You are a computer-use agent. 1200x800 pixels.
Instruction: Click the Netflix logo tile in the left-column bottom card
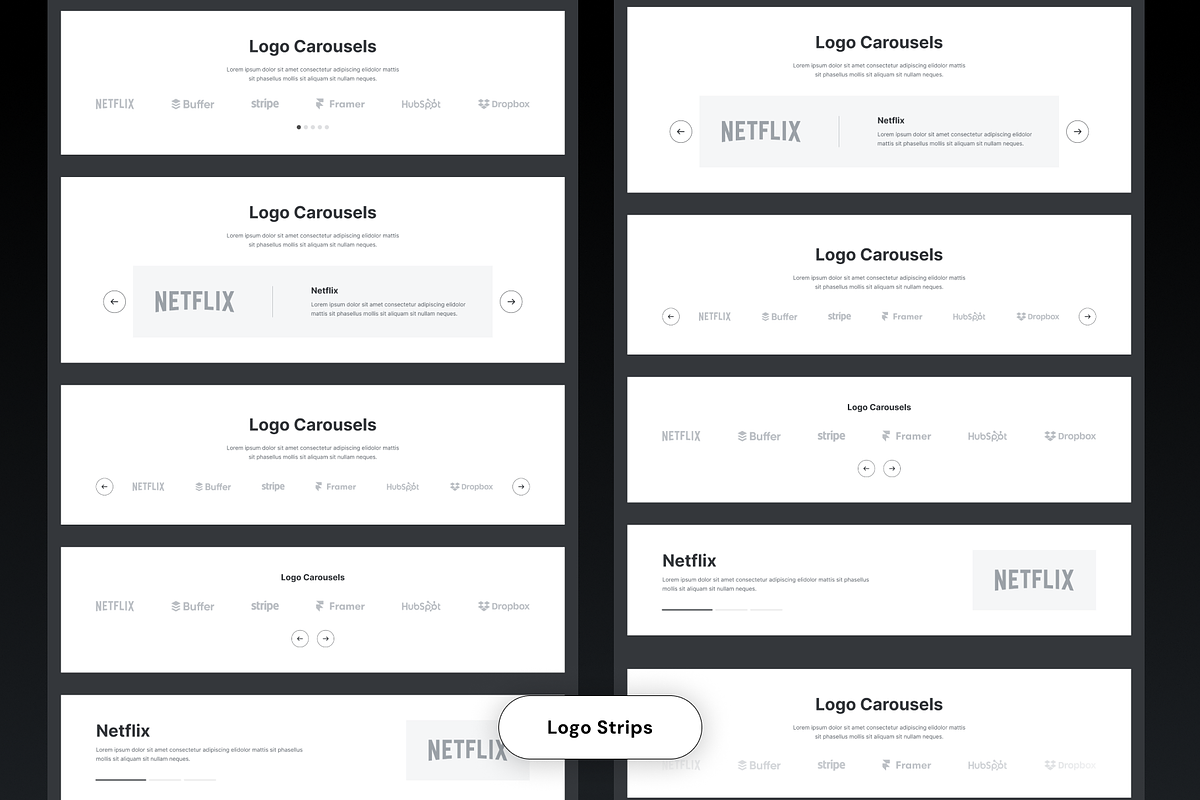point(467,750)
